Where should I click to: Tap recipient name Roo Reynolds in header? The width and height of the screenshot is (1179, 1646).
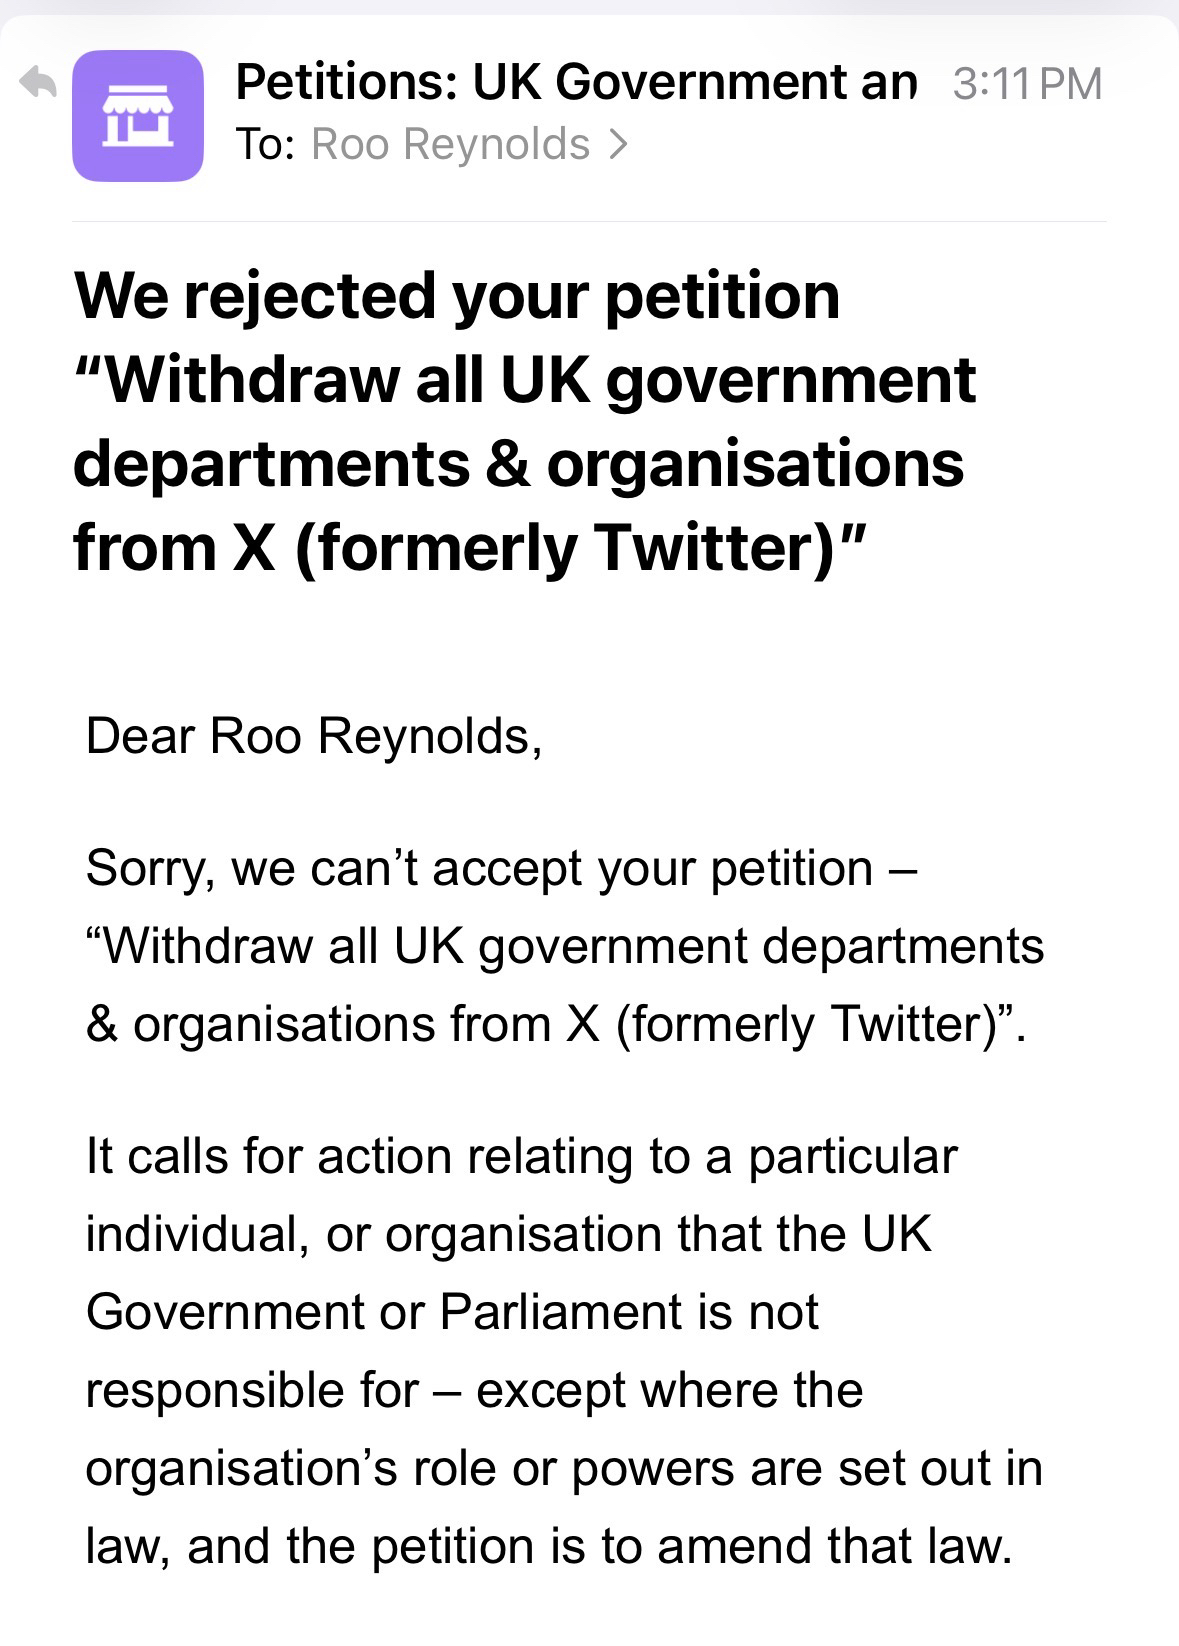click(x=450, y=145)
